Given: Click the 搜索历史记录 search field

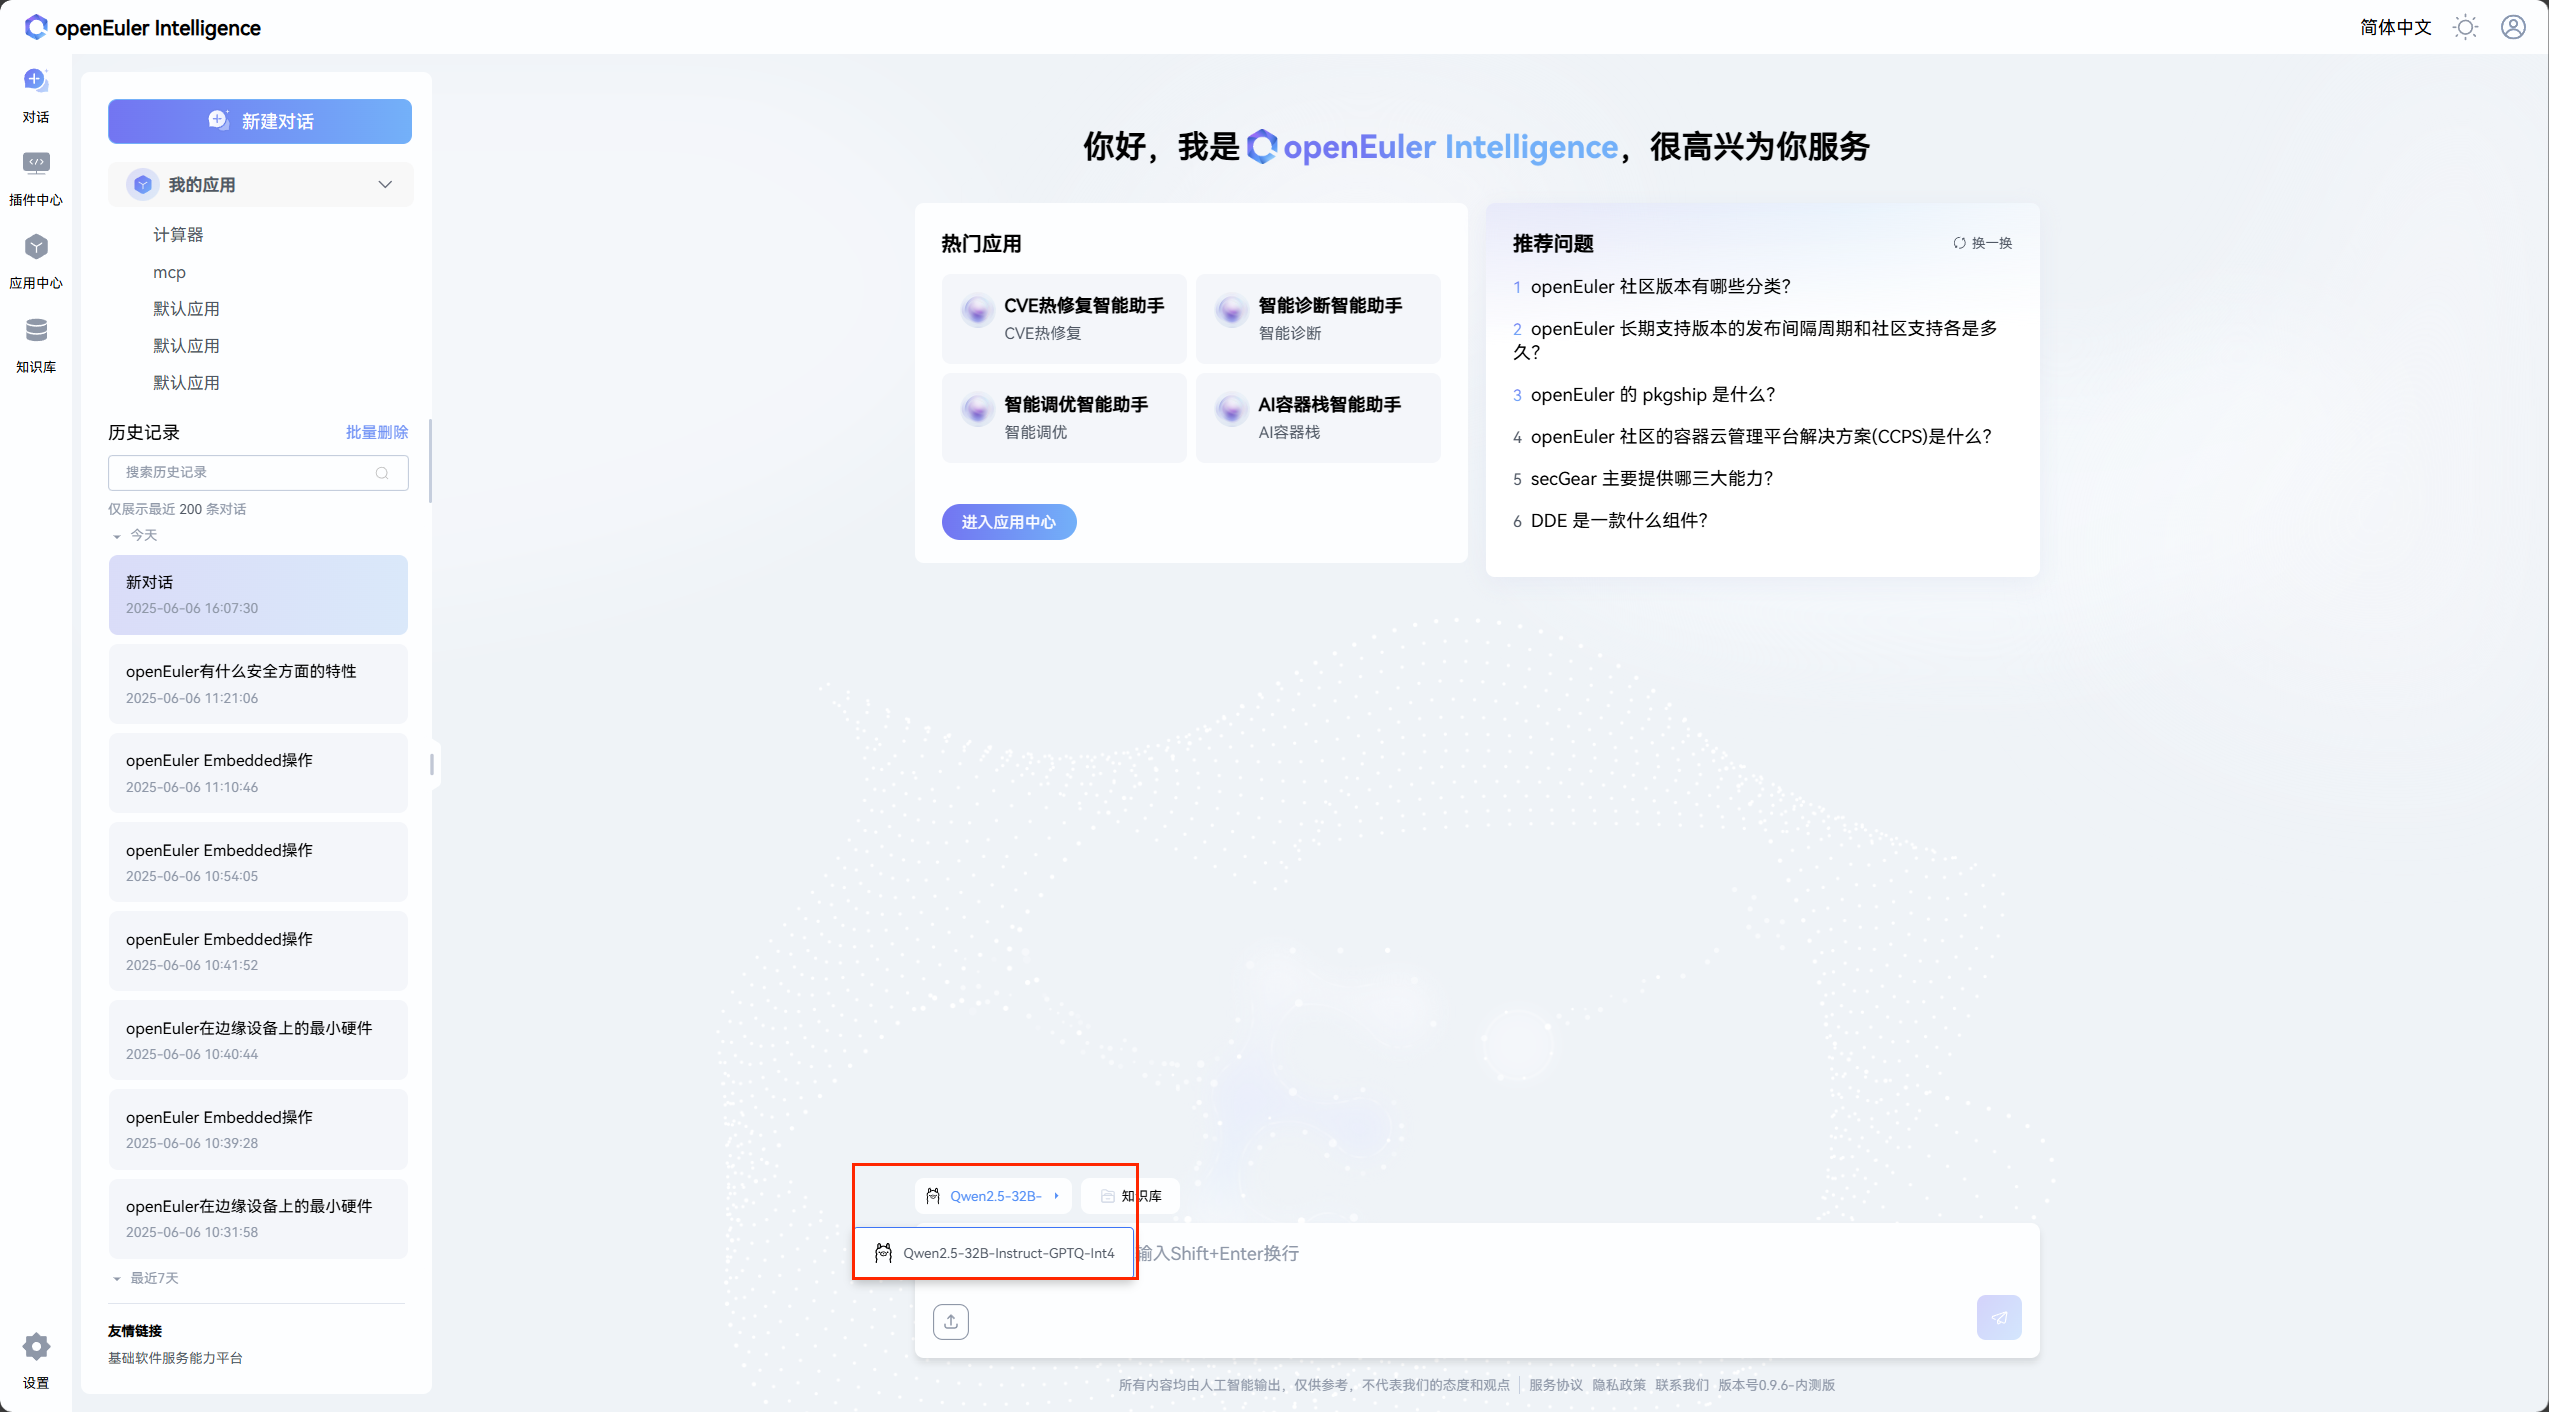Looking at the screenshot, I should [245, 472].
